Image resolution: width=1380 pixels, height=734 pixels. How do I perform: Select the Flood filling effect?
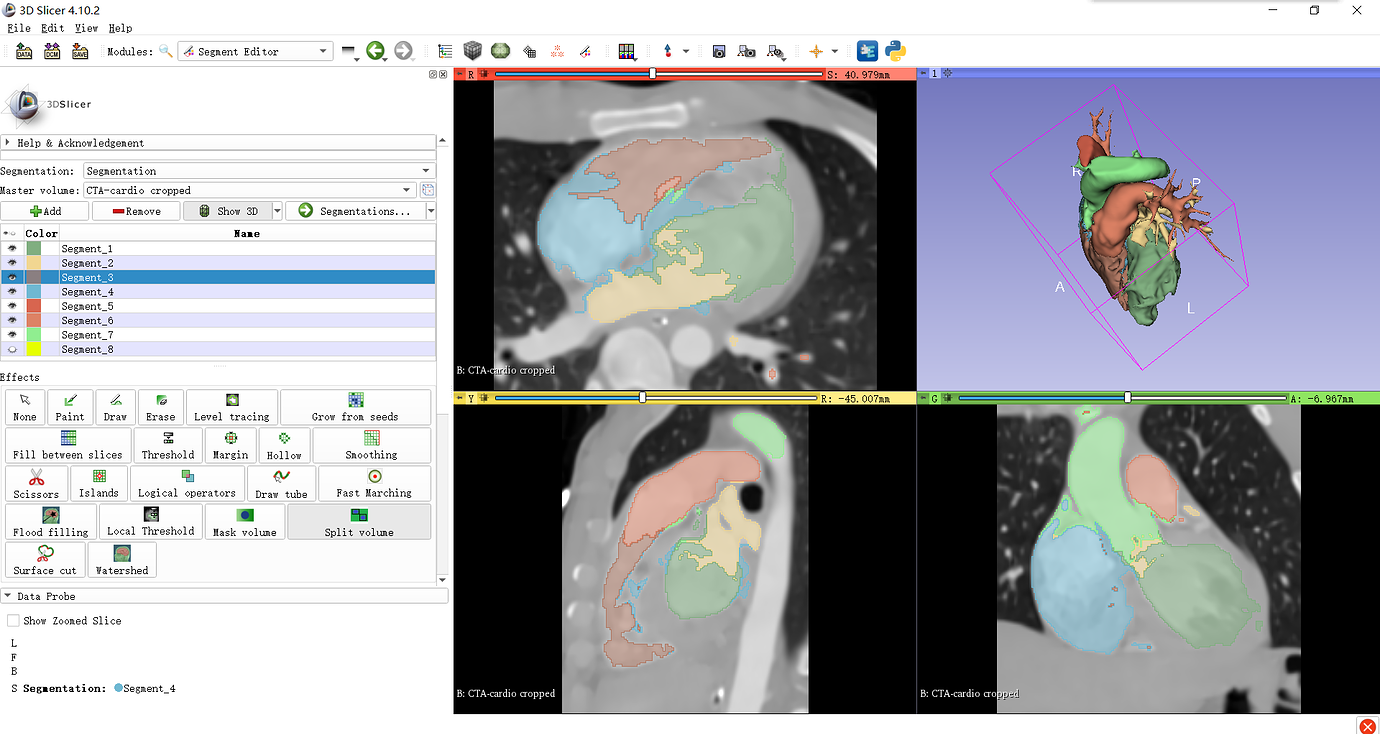click(51, 521)
